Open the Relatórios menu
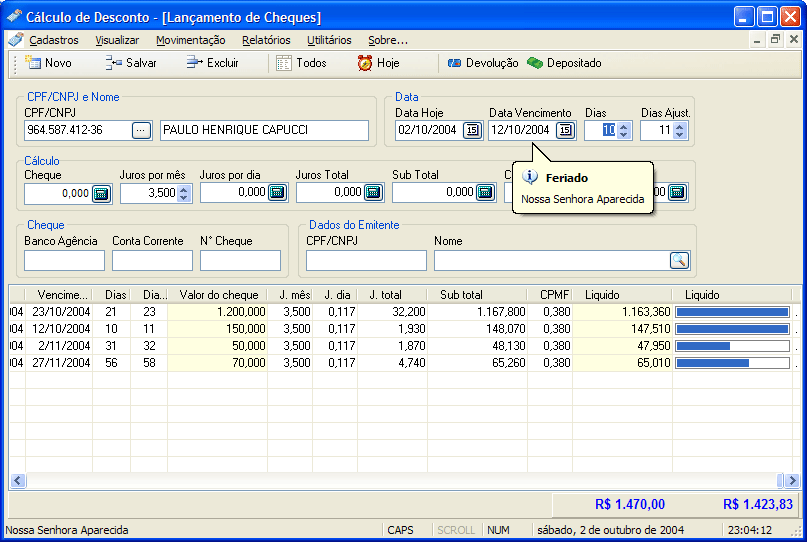The image size is (807, 542). (x=266, y=40)
